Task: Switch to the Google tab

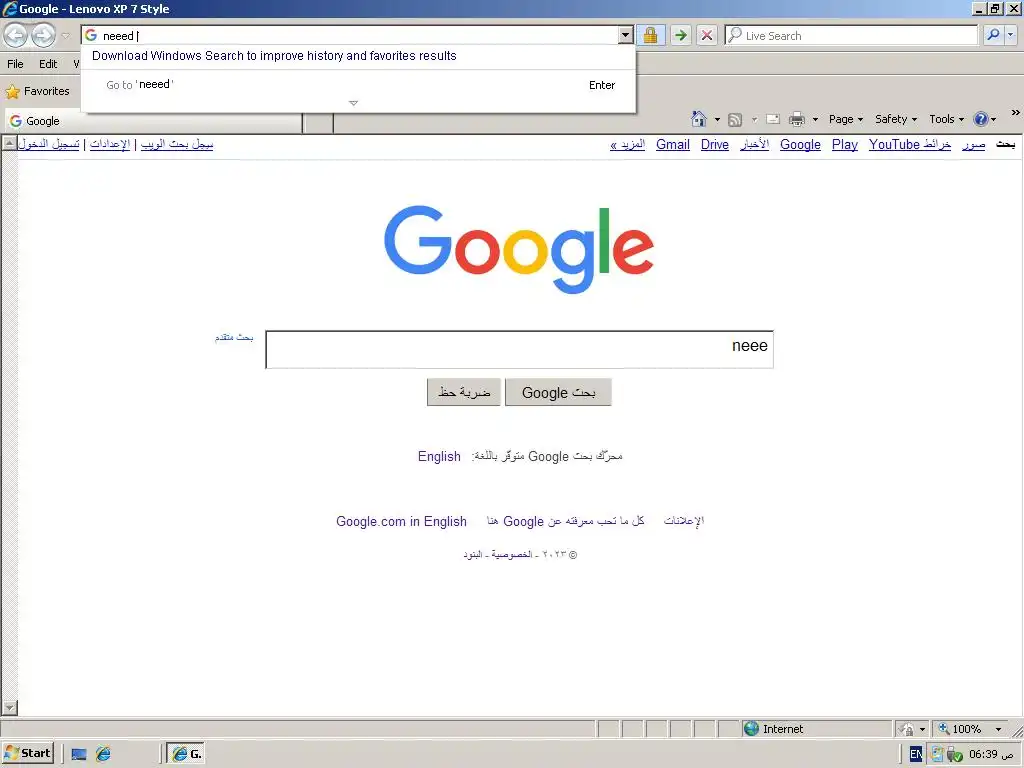Action: coord(153,121)
